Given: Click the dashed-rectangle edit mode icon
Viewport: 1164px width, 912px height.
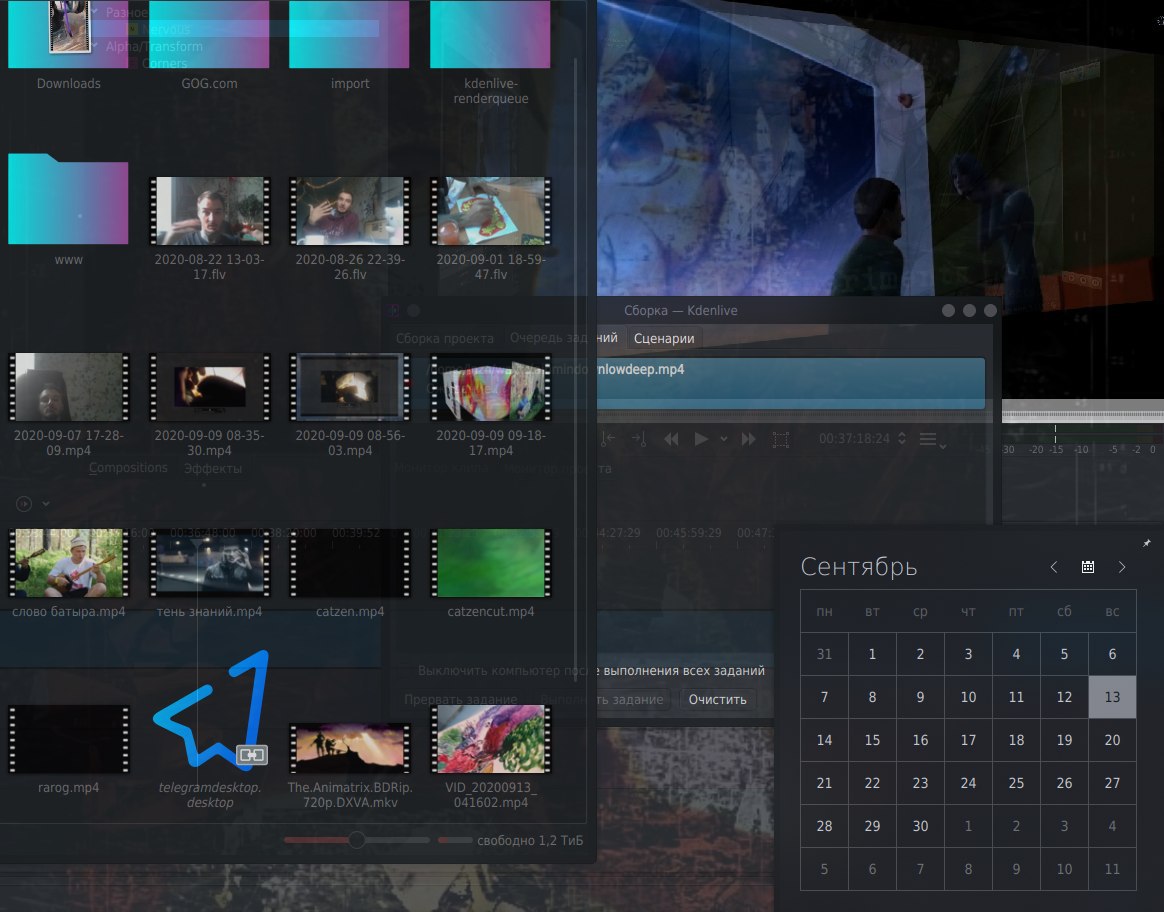Looking at the screenshot, I should click(780, 439).
